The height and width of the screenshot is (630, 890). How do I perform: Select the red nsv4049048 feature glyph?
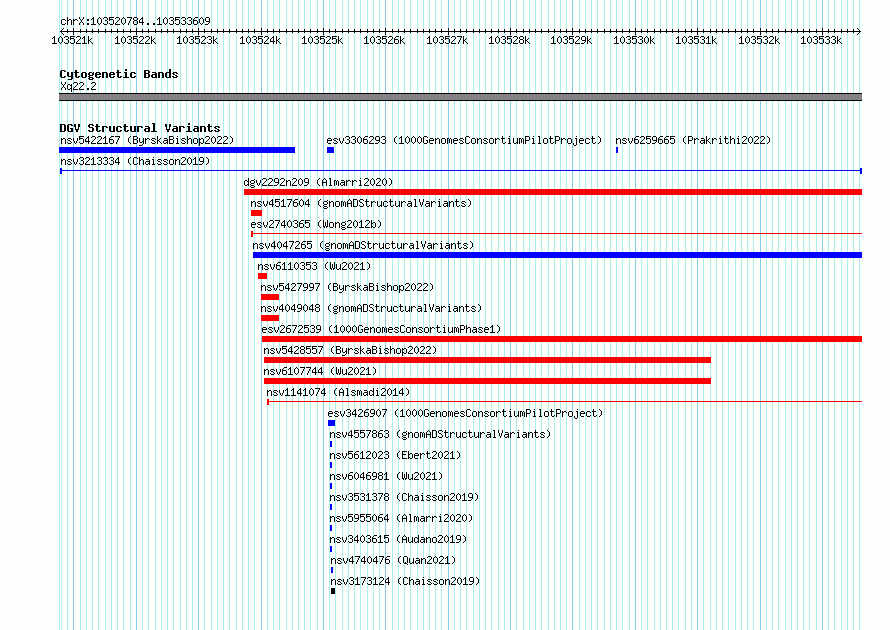click(270, 318)
